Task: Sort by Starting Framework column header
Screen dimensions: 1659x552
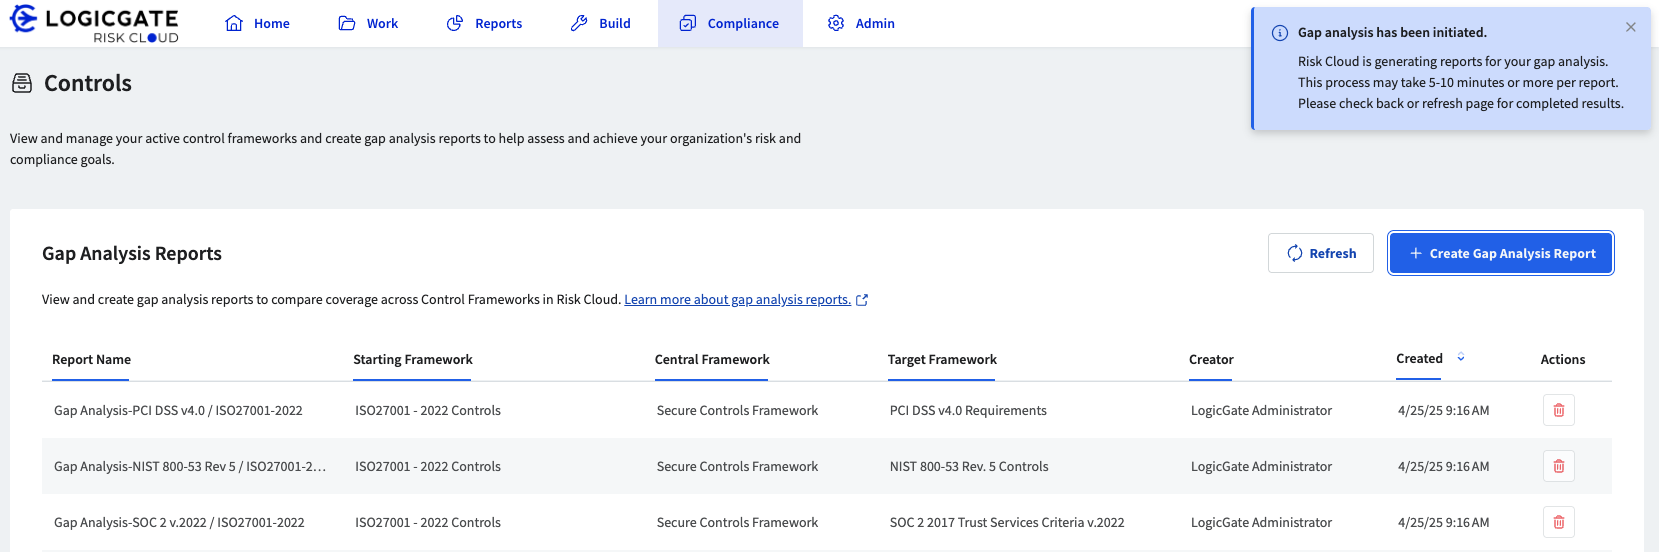Action: click(413, 359)
